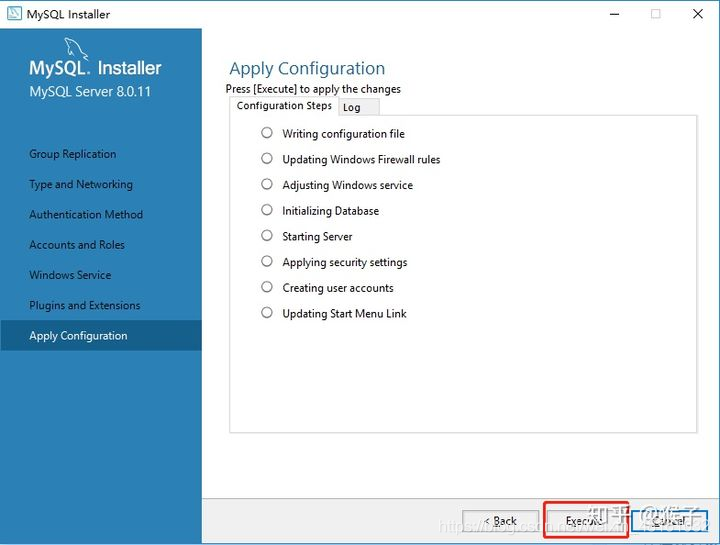Open Accounts and Roles step
The image size is (720, 545).
coord(77,245)
